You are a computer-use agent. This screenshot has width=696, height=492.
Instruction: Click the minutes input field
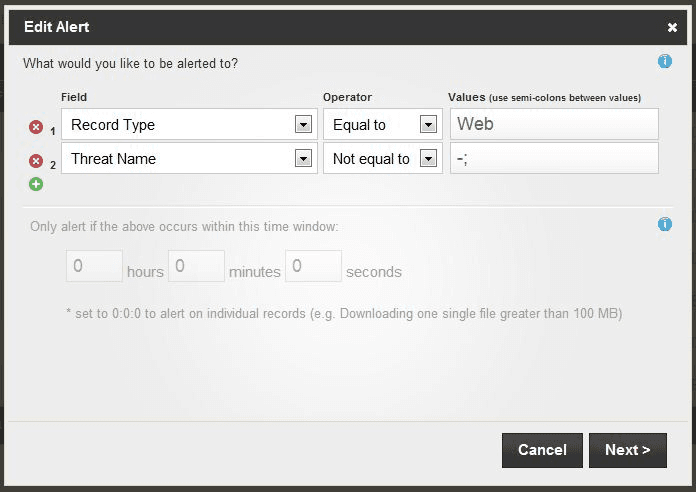[196, 266]
